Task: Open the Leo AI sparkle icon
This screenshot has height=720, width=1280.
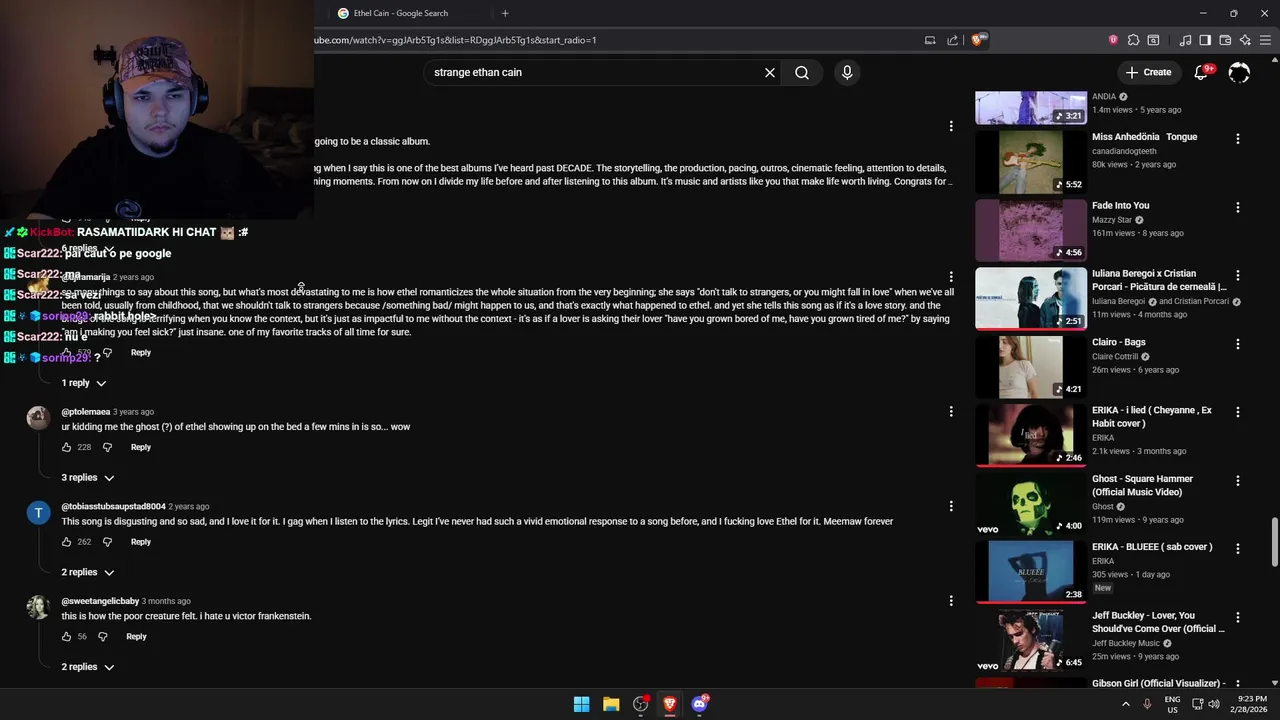Action: 1245,40
